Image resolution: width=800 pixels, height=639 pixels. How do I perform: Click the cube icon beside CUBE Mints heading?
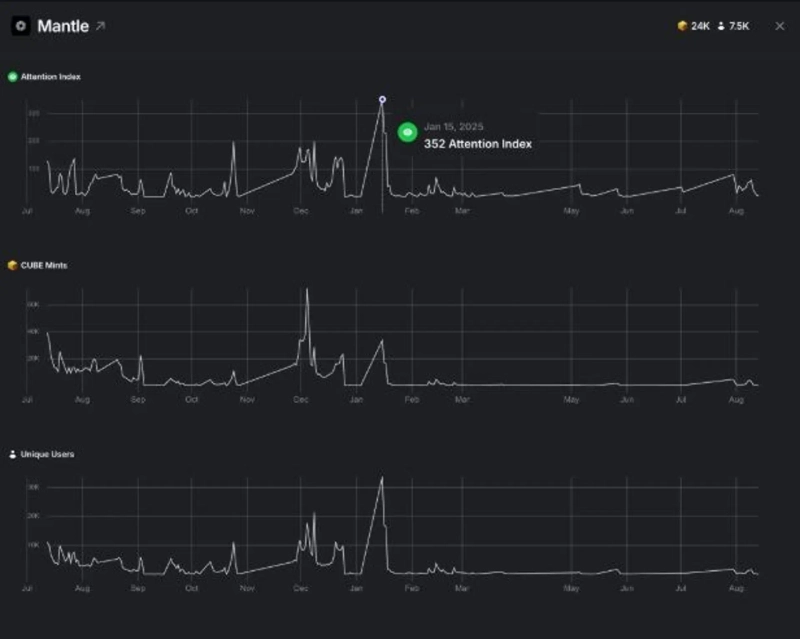tap(13, 265)
